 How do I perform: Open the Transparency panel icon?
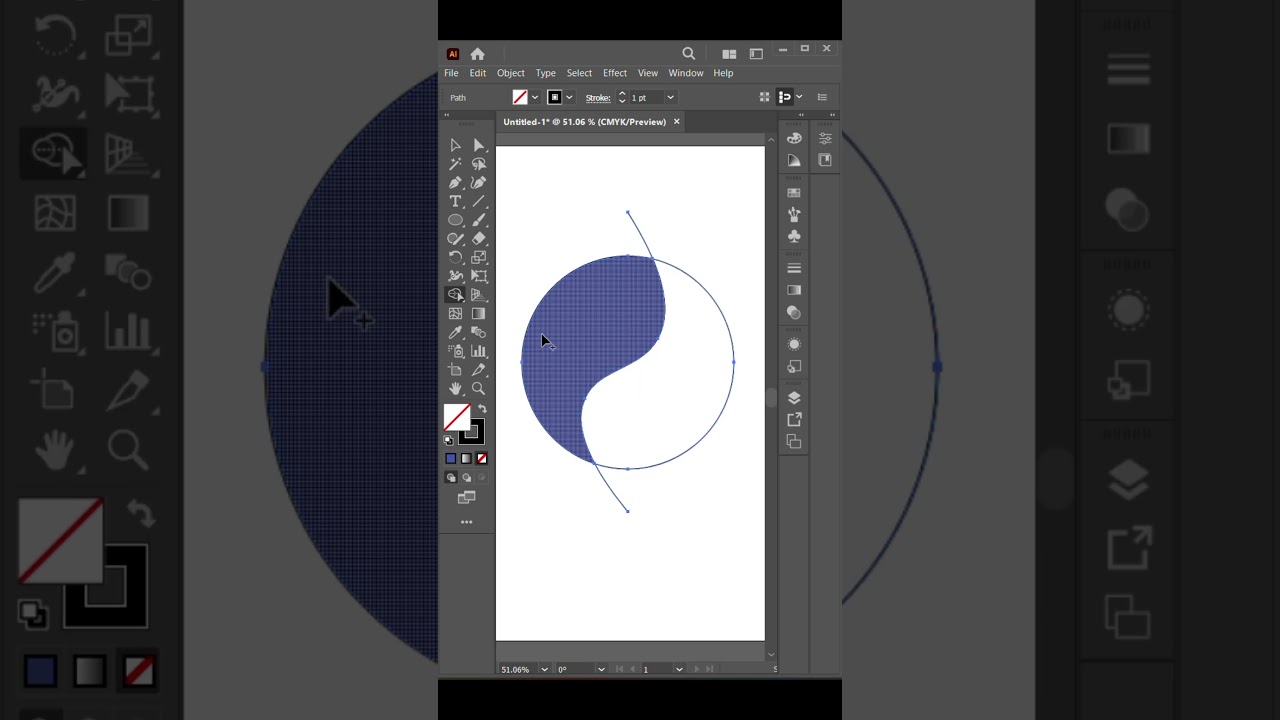point(794,312)
